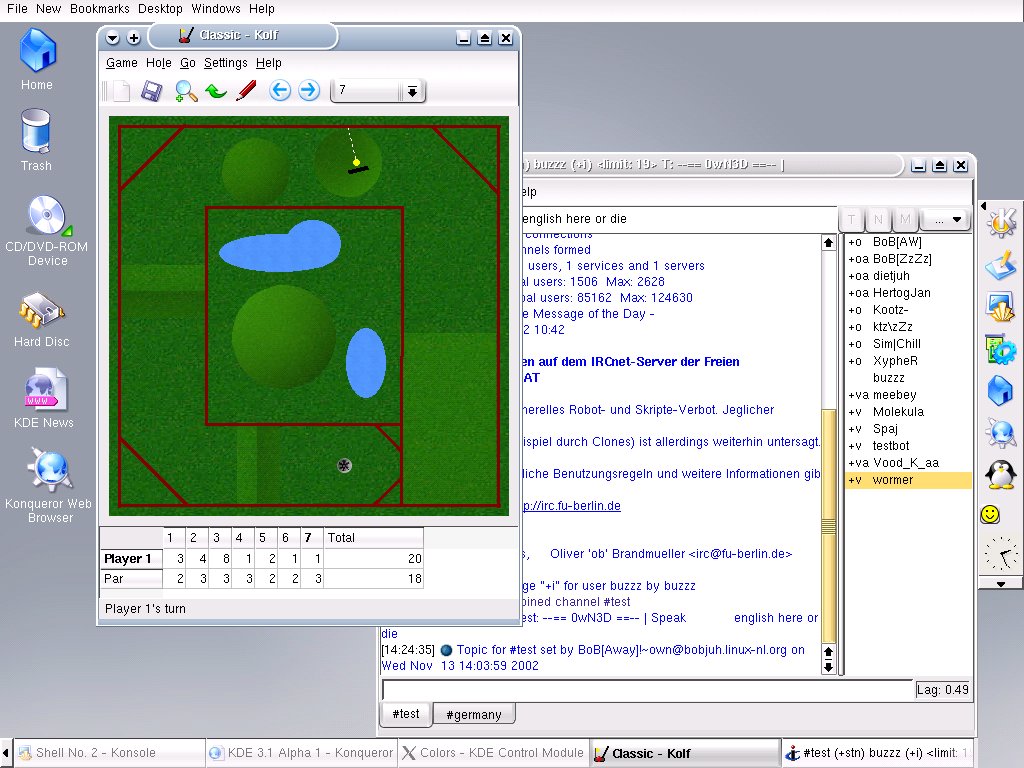Viewport: 1024px width, 768px height.
Task: Select Classic - Kolf taskbar button
Action: click(x=685, y=753)
